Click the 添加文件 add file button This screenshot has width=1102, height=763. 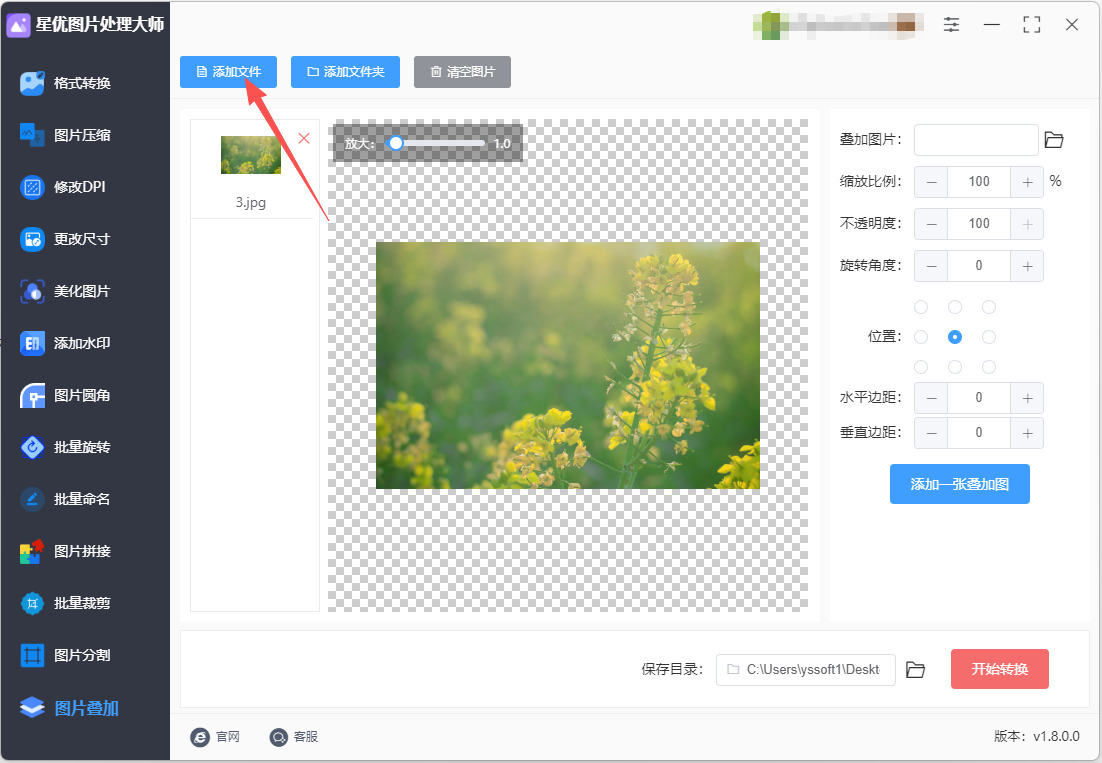coord(228,72)
